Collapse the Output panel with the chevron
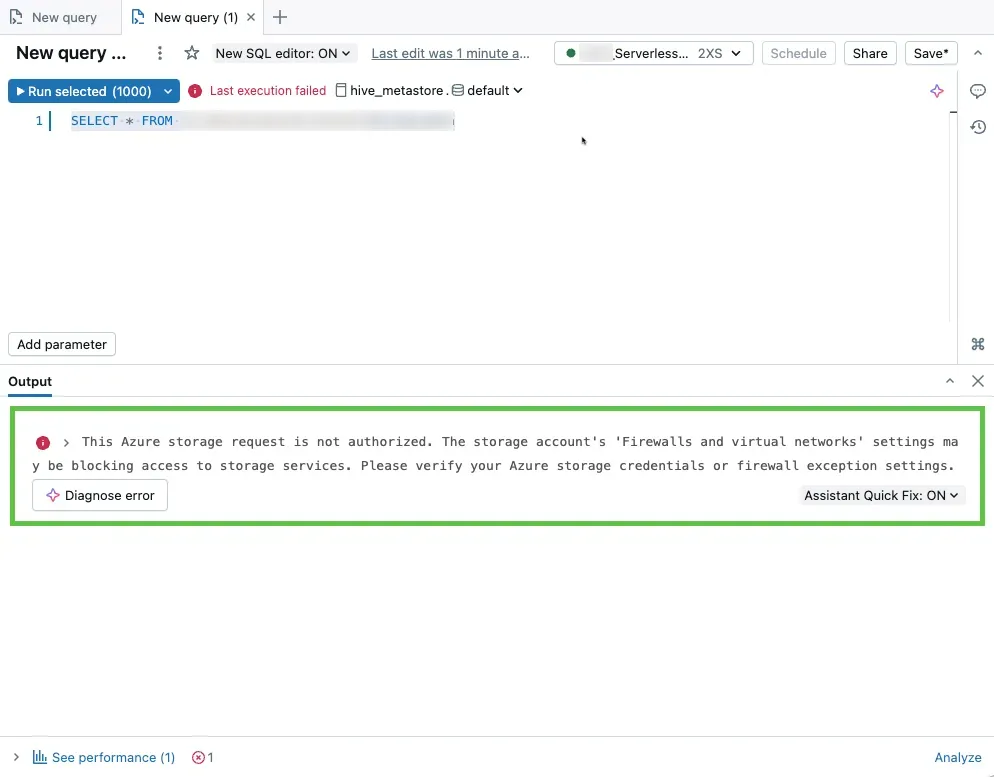Viewport: 994px width, 777px height. [x=950, y=381]
